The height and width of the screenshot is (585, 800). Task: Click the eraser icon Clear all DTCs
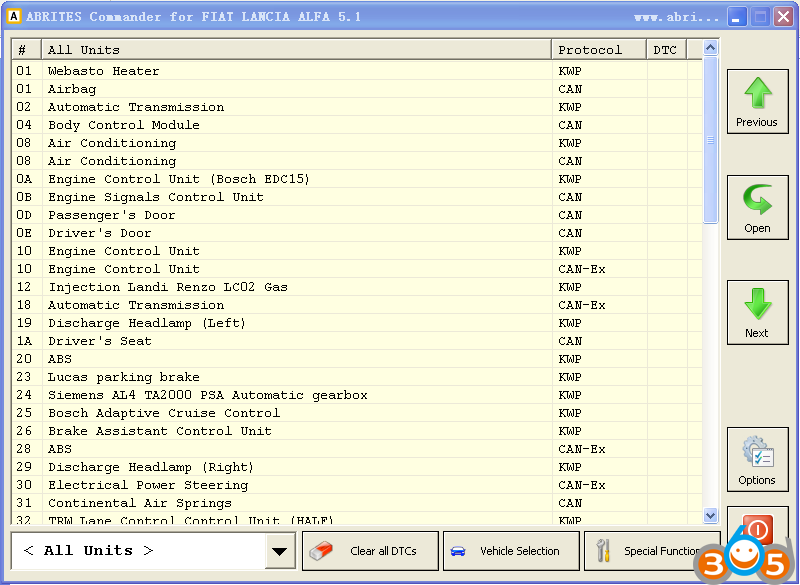[371, 551]
